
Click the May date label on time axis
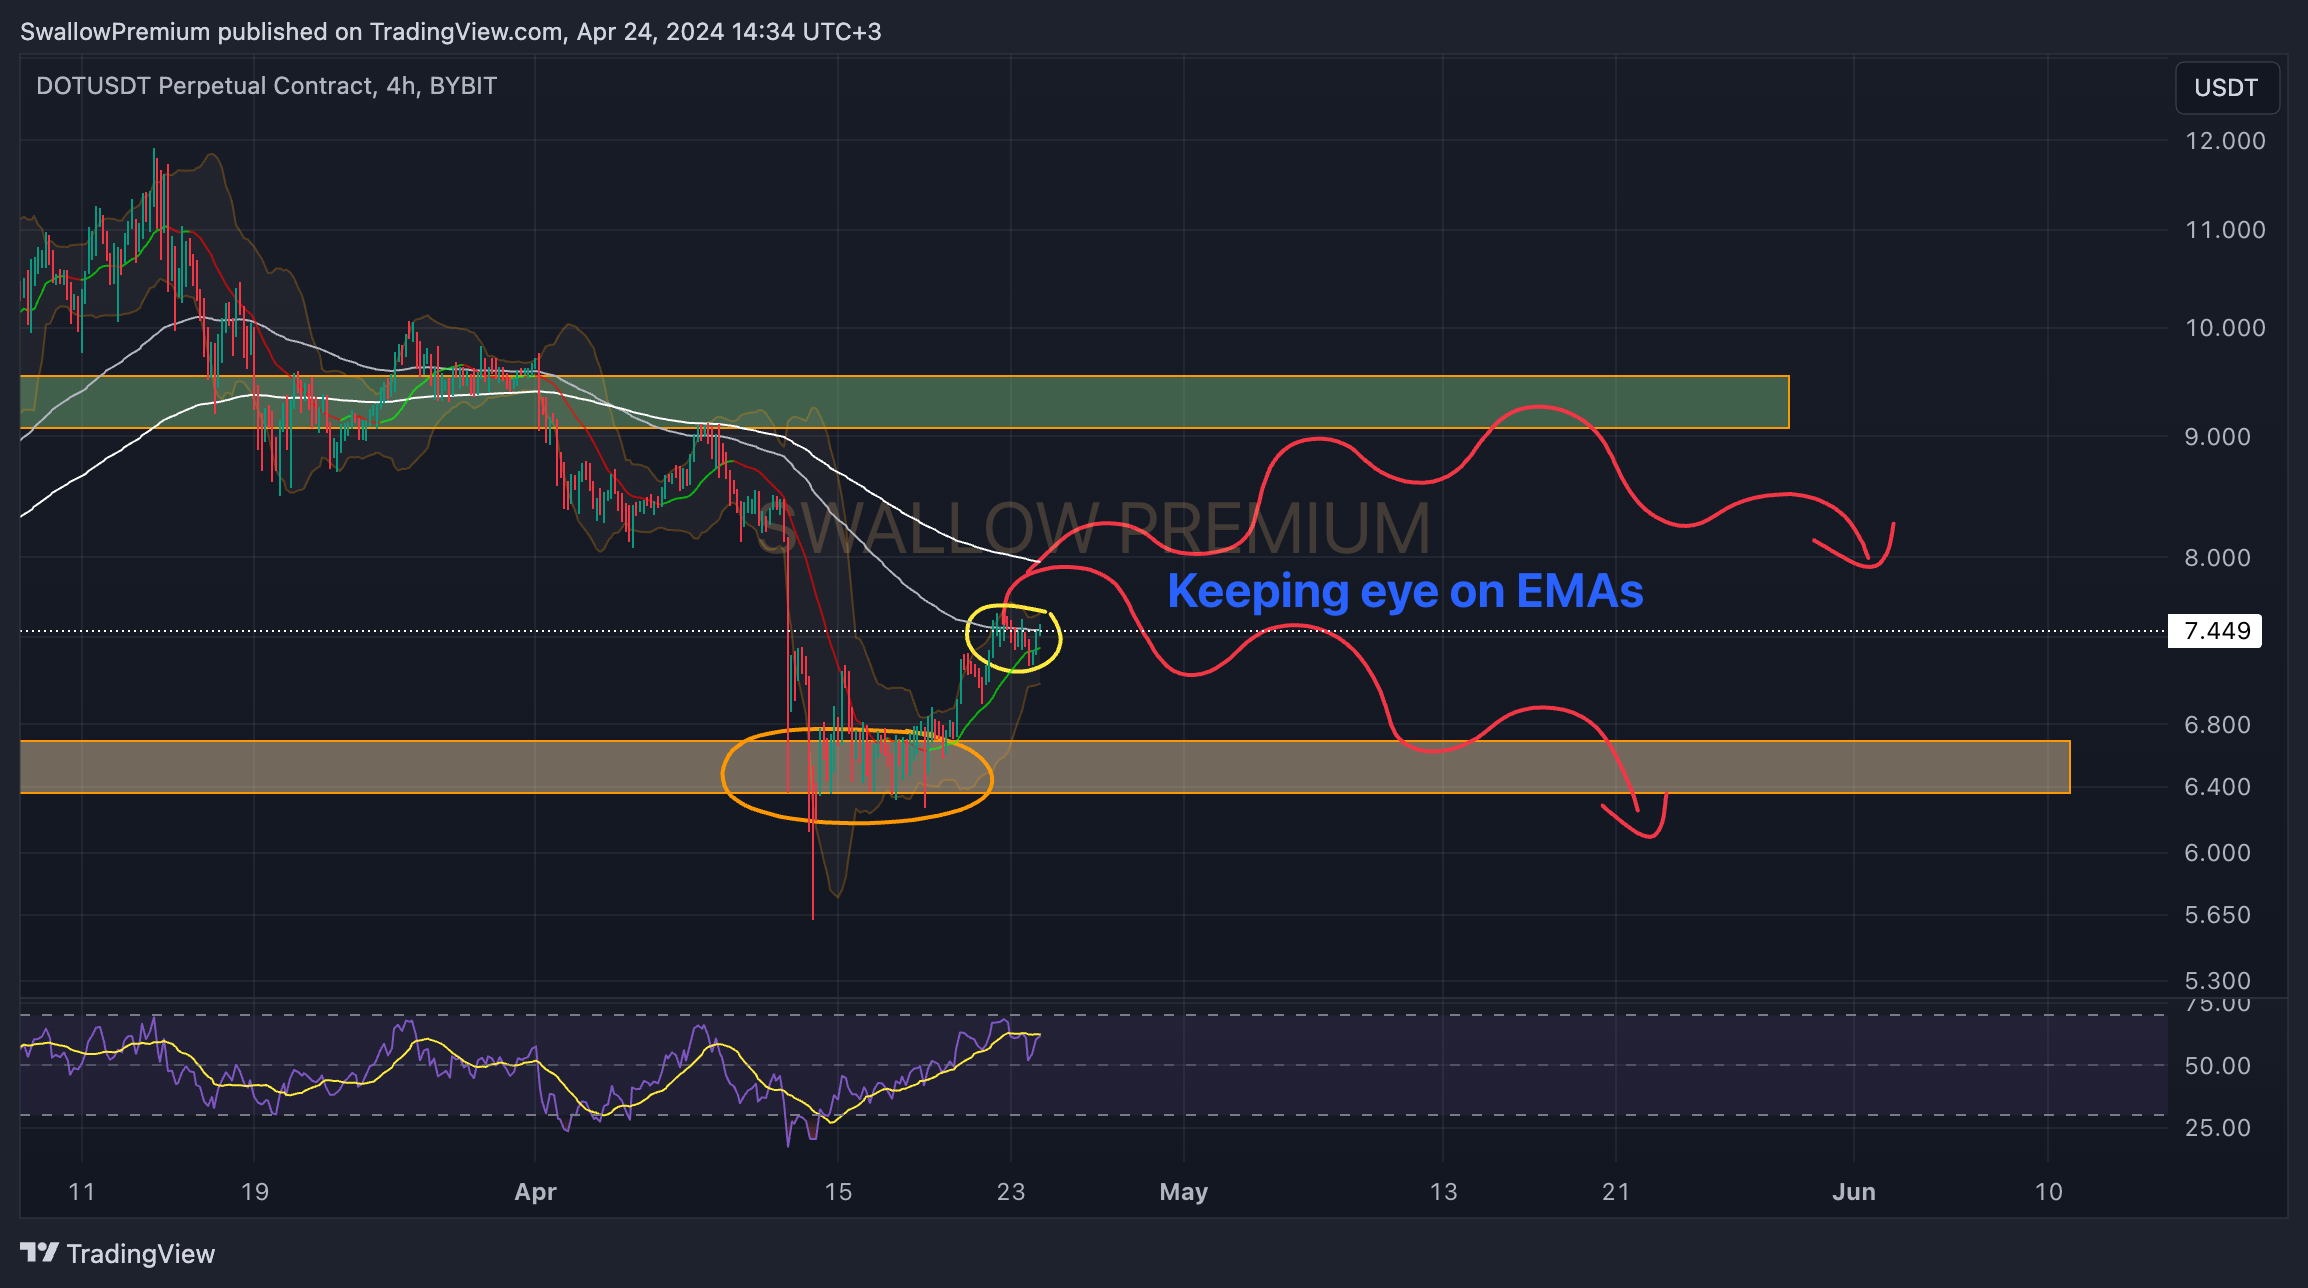[x=1184, y=1192]
